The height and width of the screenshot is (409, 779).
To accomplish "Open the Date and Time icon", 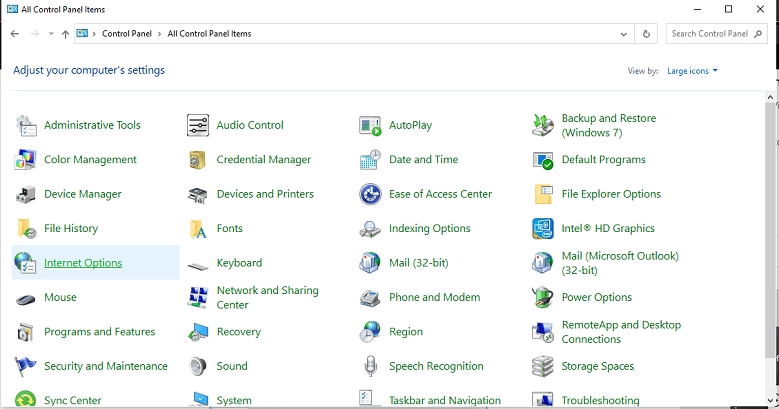I will (370, 160).
